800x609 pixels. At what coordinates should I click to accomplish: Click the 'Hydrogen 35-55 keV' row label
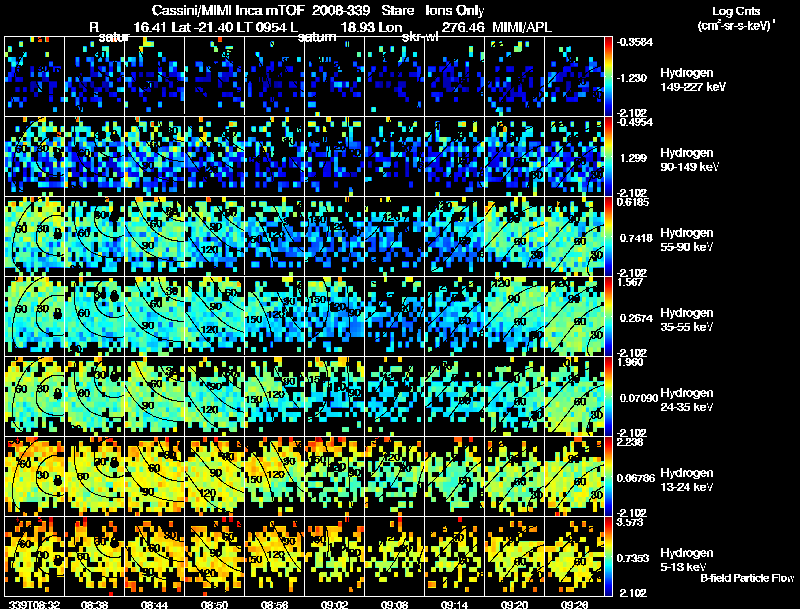pyautogui.click(x=686, y=320)
